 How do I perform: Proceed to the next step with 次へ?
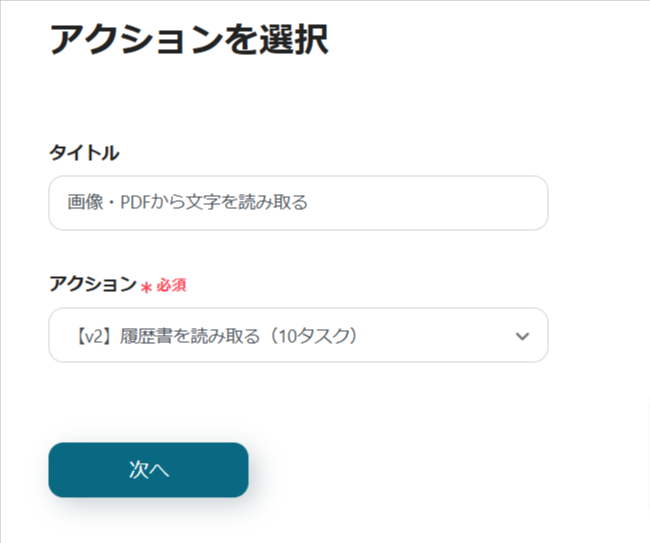click(x=148, y=470)
